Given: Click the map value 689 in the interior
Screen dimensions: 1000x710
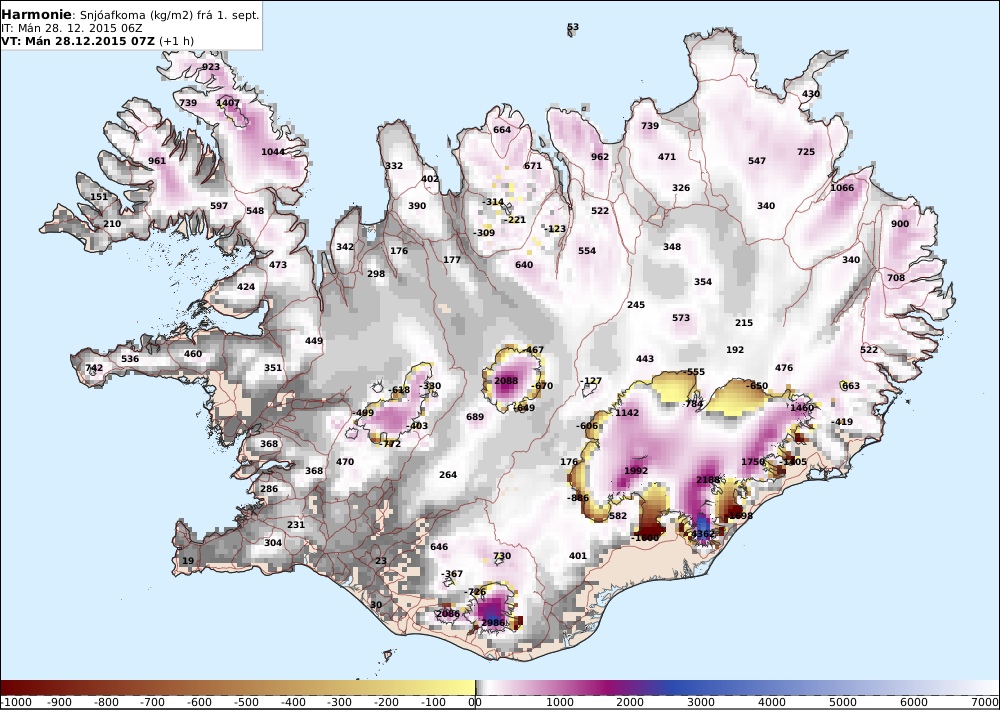Looking at the screenshot, I should coord(475,417).
